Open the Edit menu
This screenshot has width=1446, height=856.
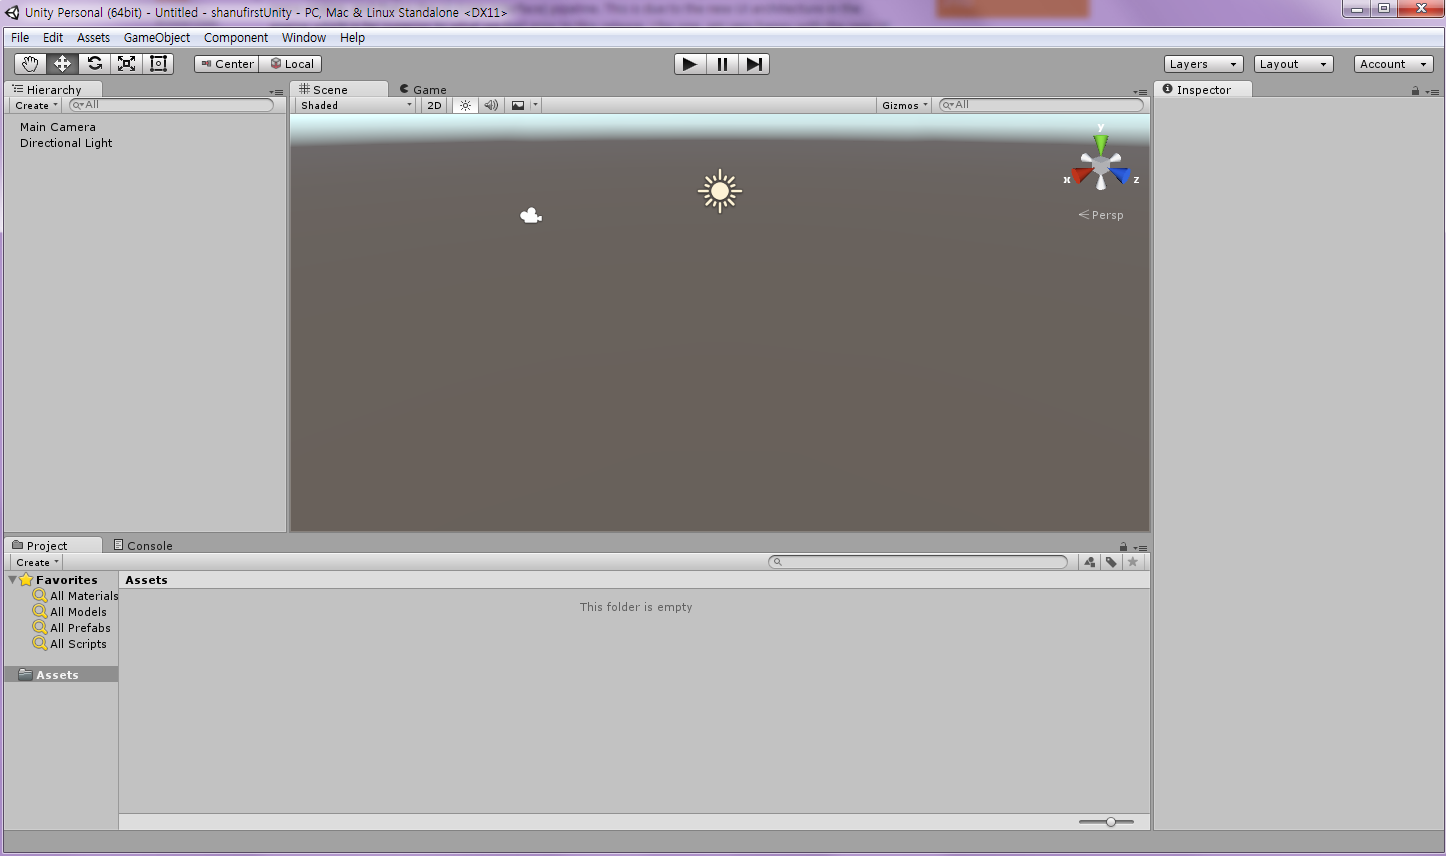click(53, 38)
